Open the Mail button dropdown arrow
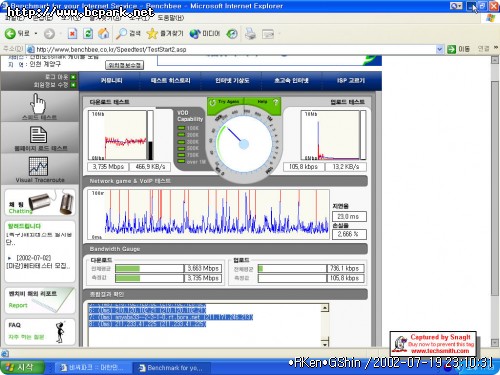This screenshot has width=500, height=375. pyautogui.click(x=279, y=34)
